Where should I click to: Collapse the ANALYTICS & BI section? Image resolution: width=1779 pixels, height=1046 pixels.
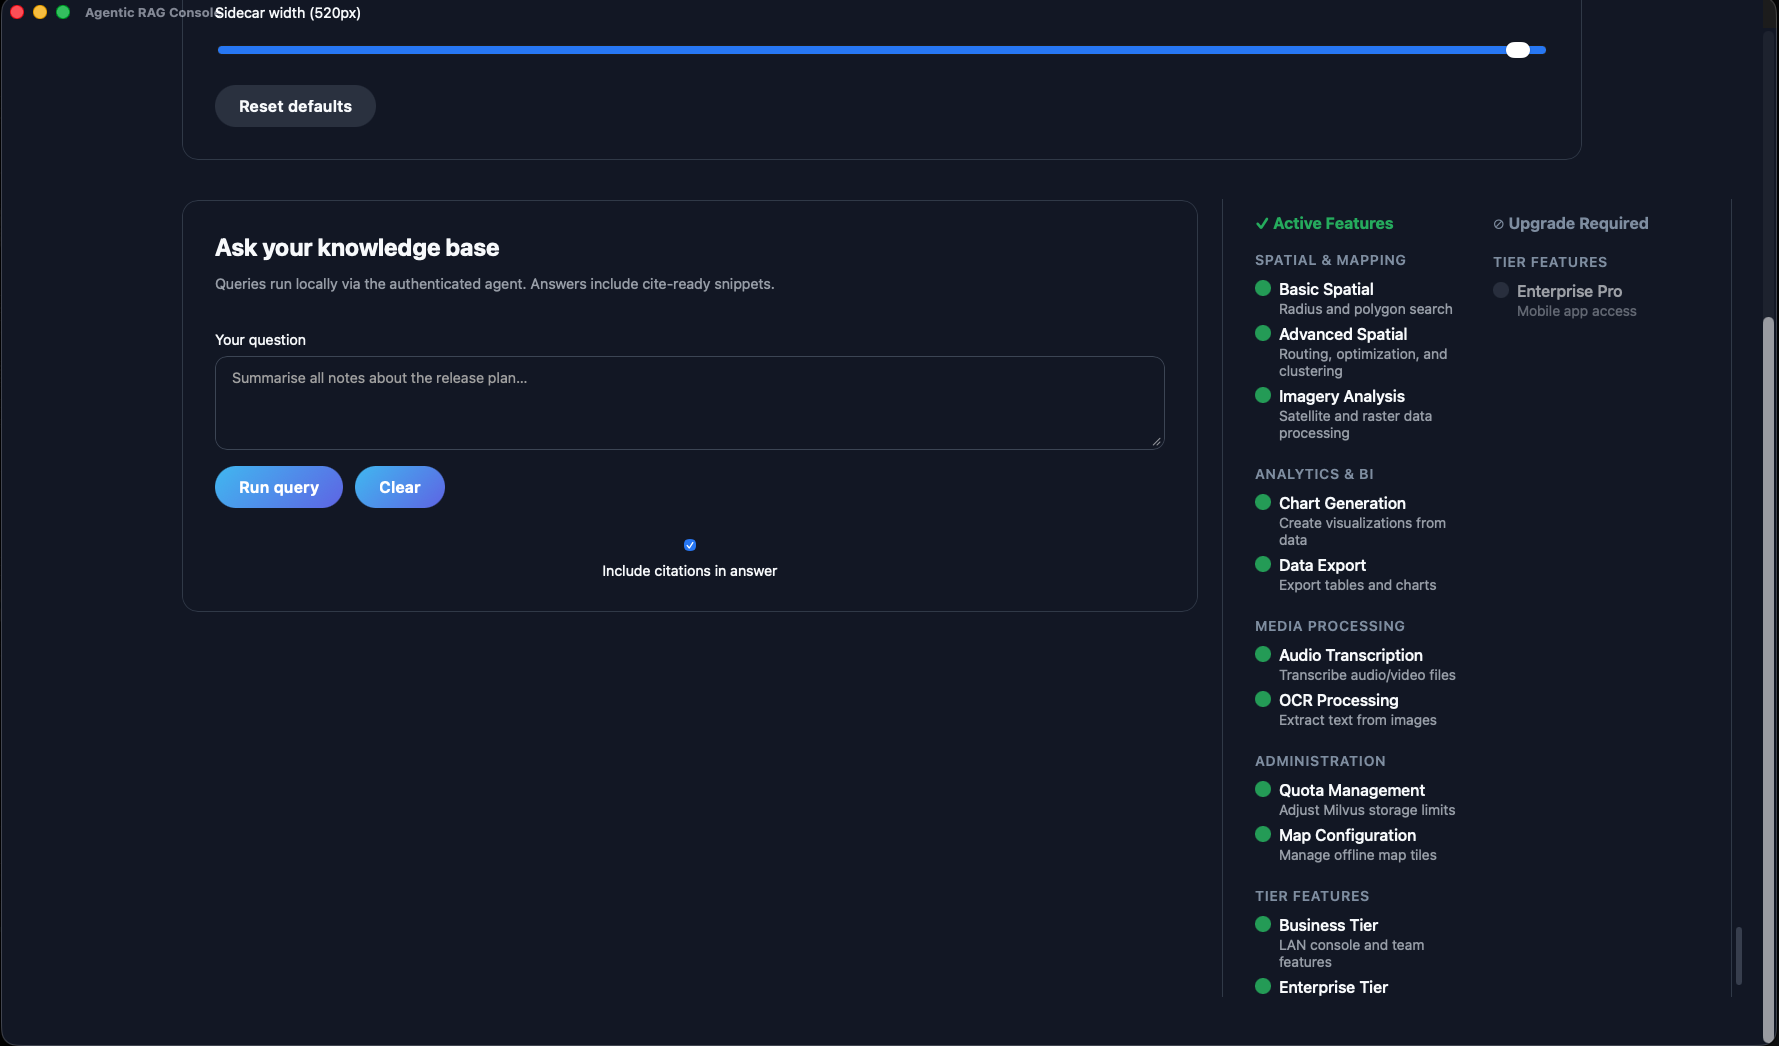click(x=1314, y=474)
